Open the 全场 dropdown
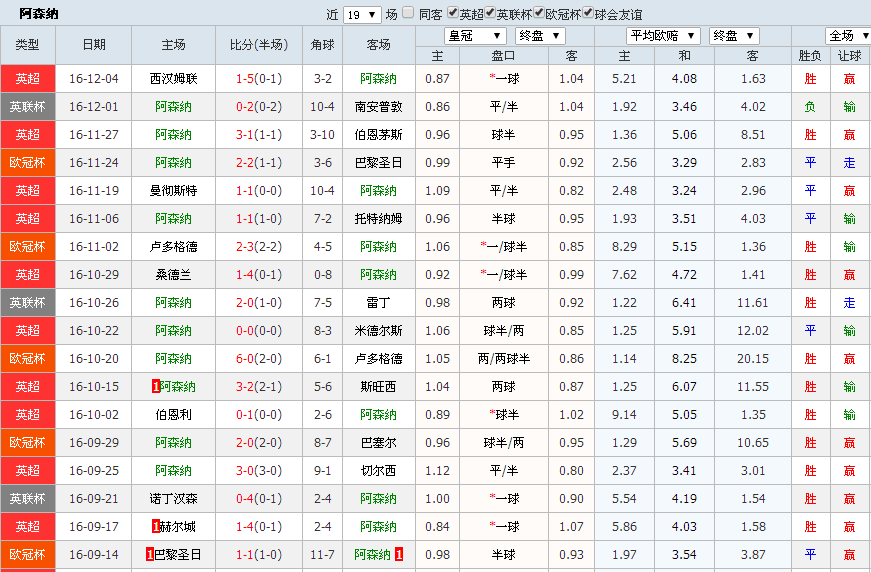 pos(848,36)
